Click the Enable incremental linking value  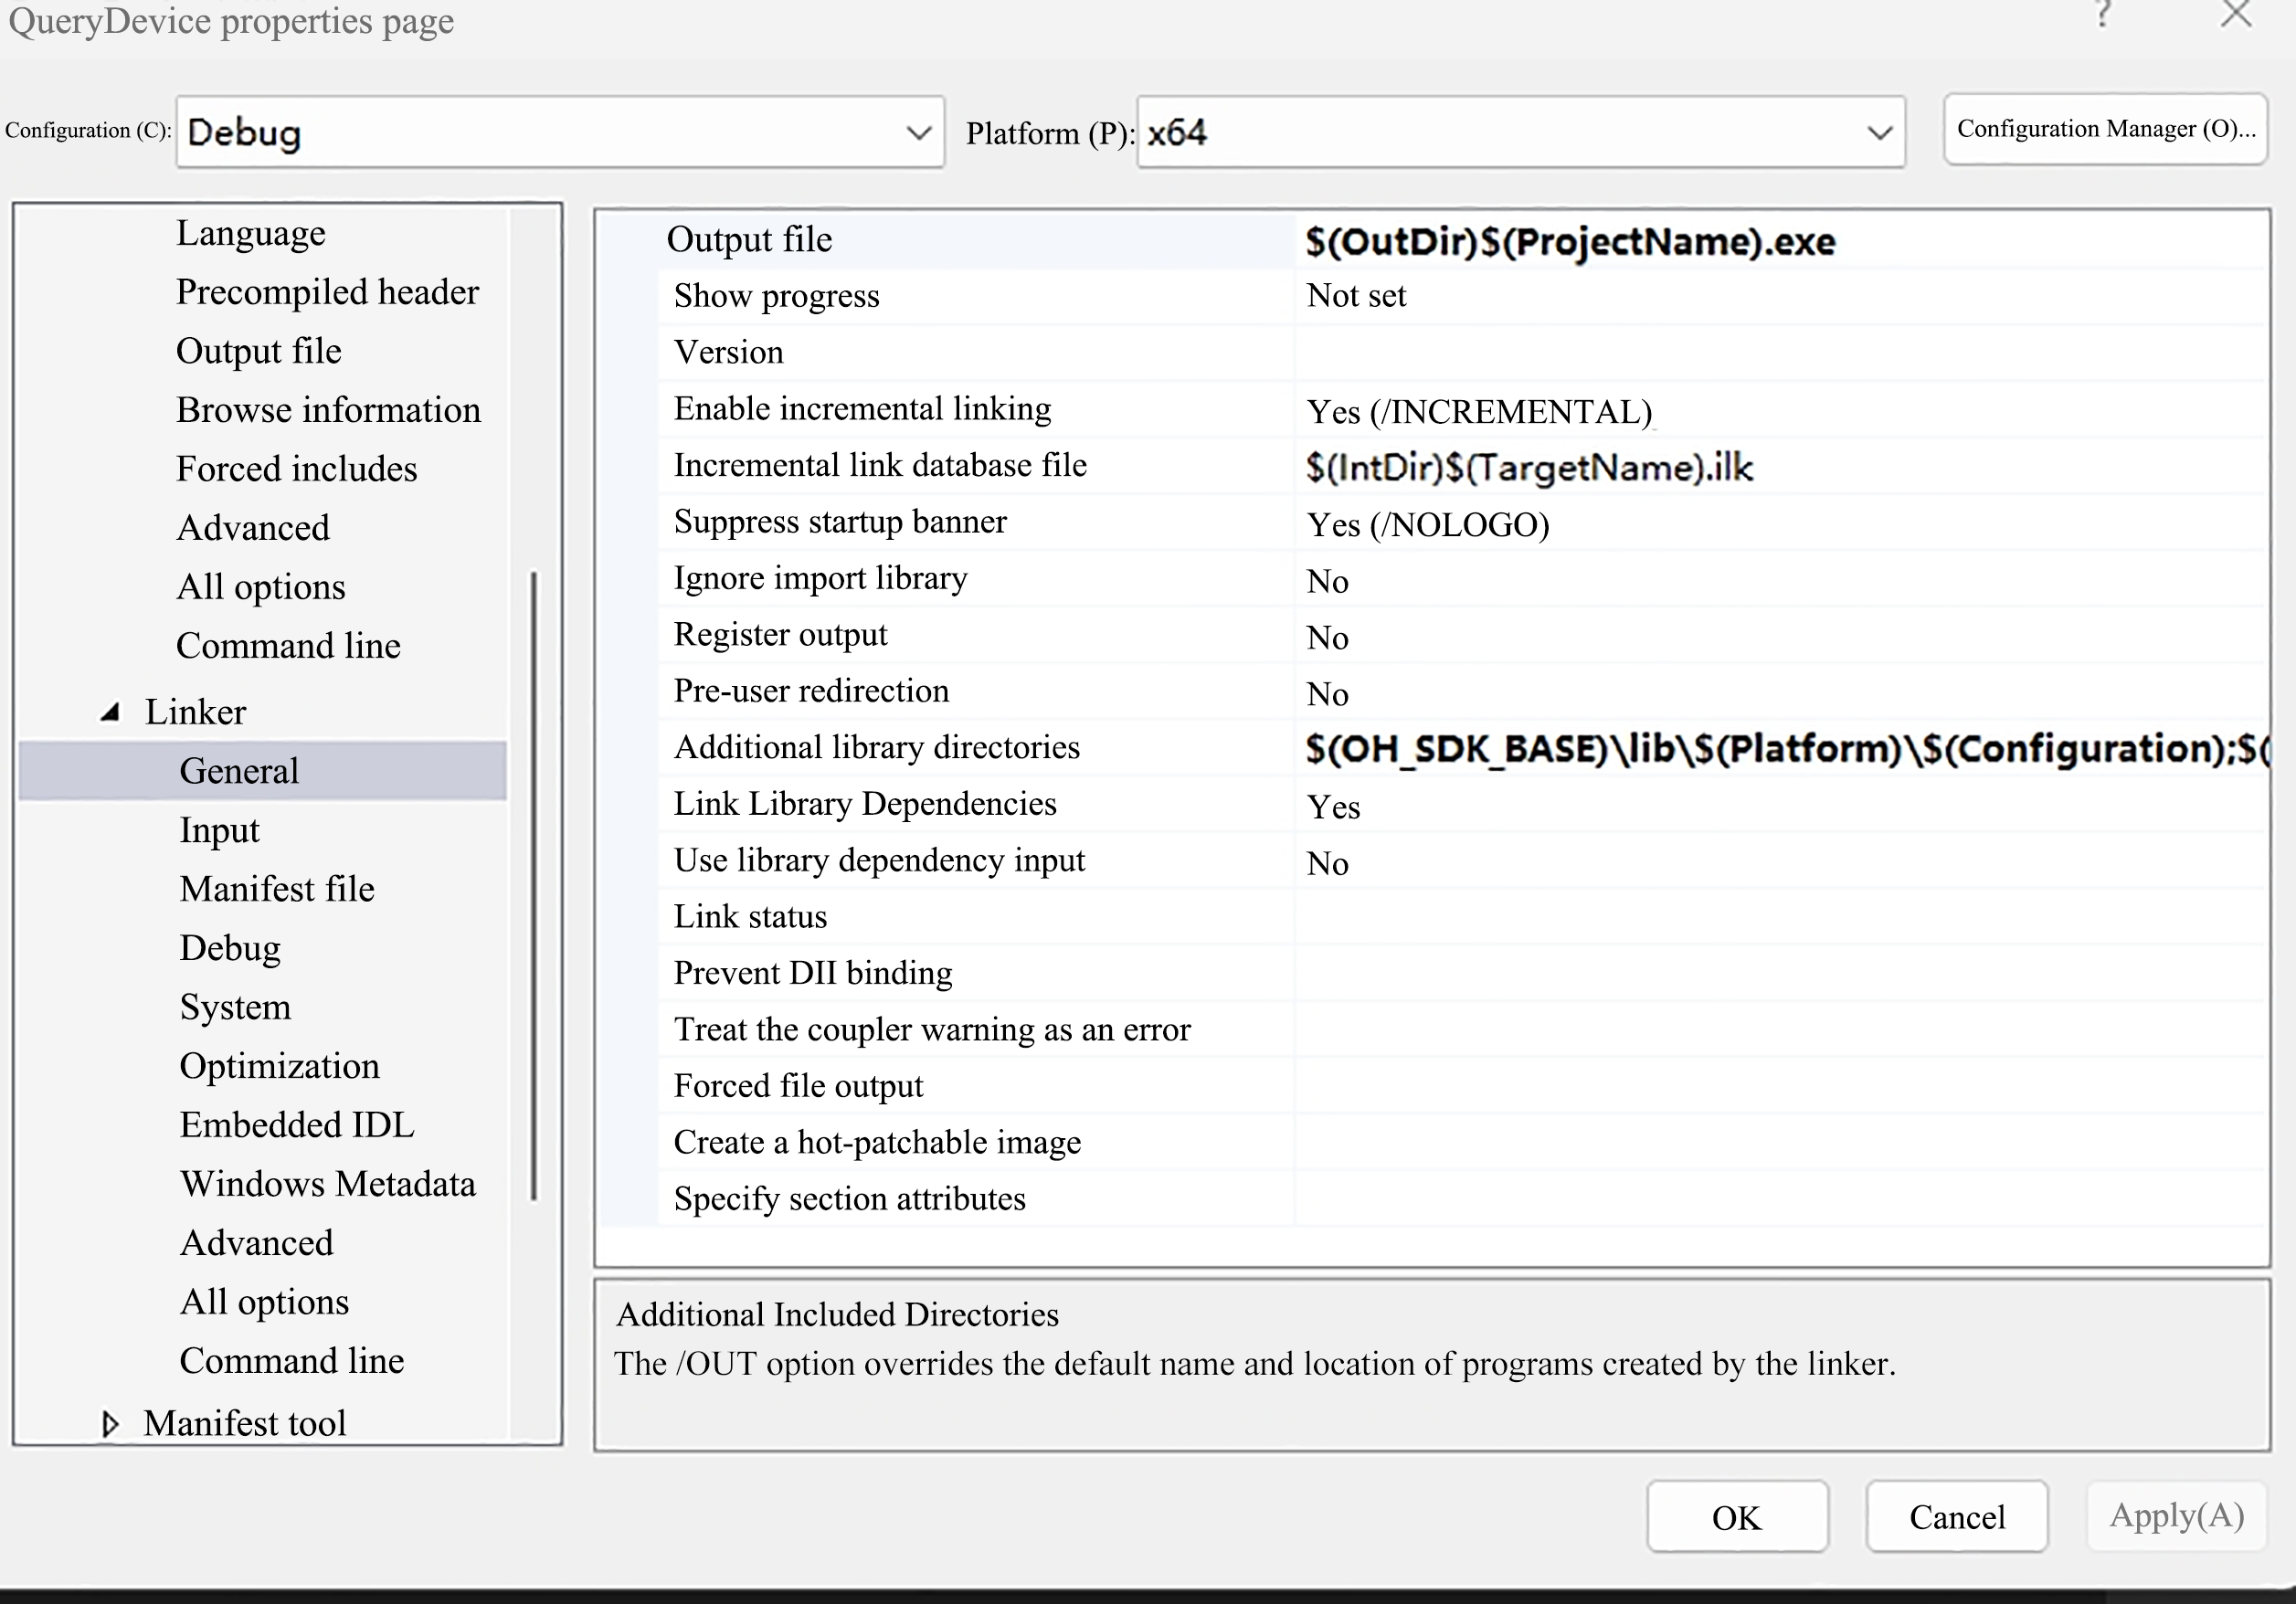[1478, 412]
